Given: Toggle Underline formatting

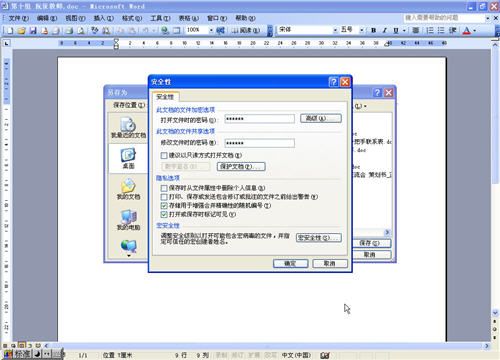Looking at the screenshot, I should click(x=396, y=30).
